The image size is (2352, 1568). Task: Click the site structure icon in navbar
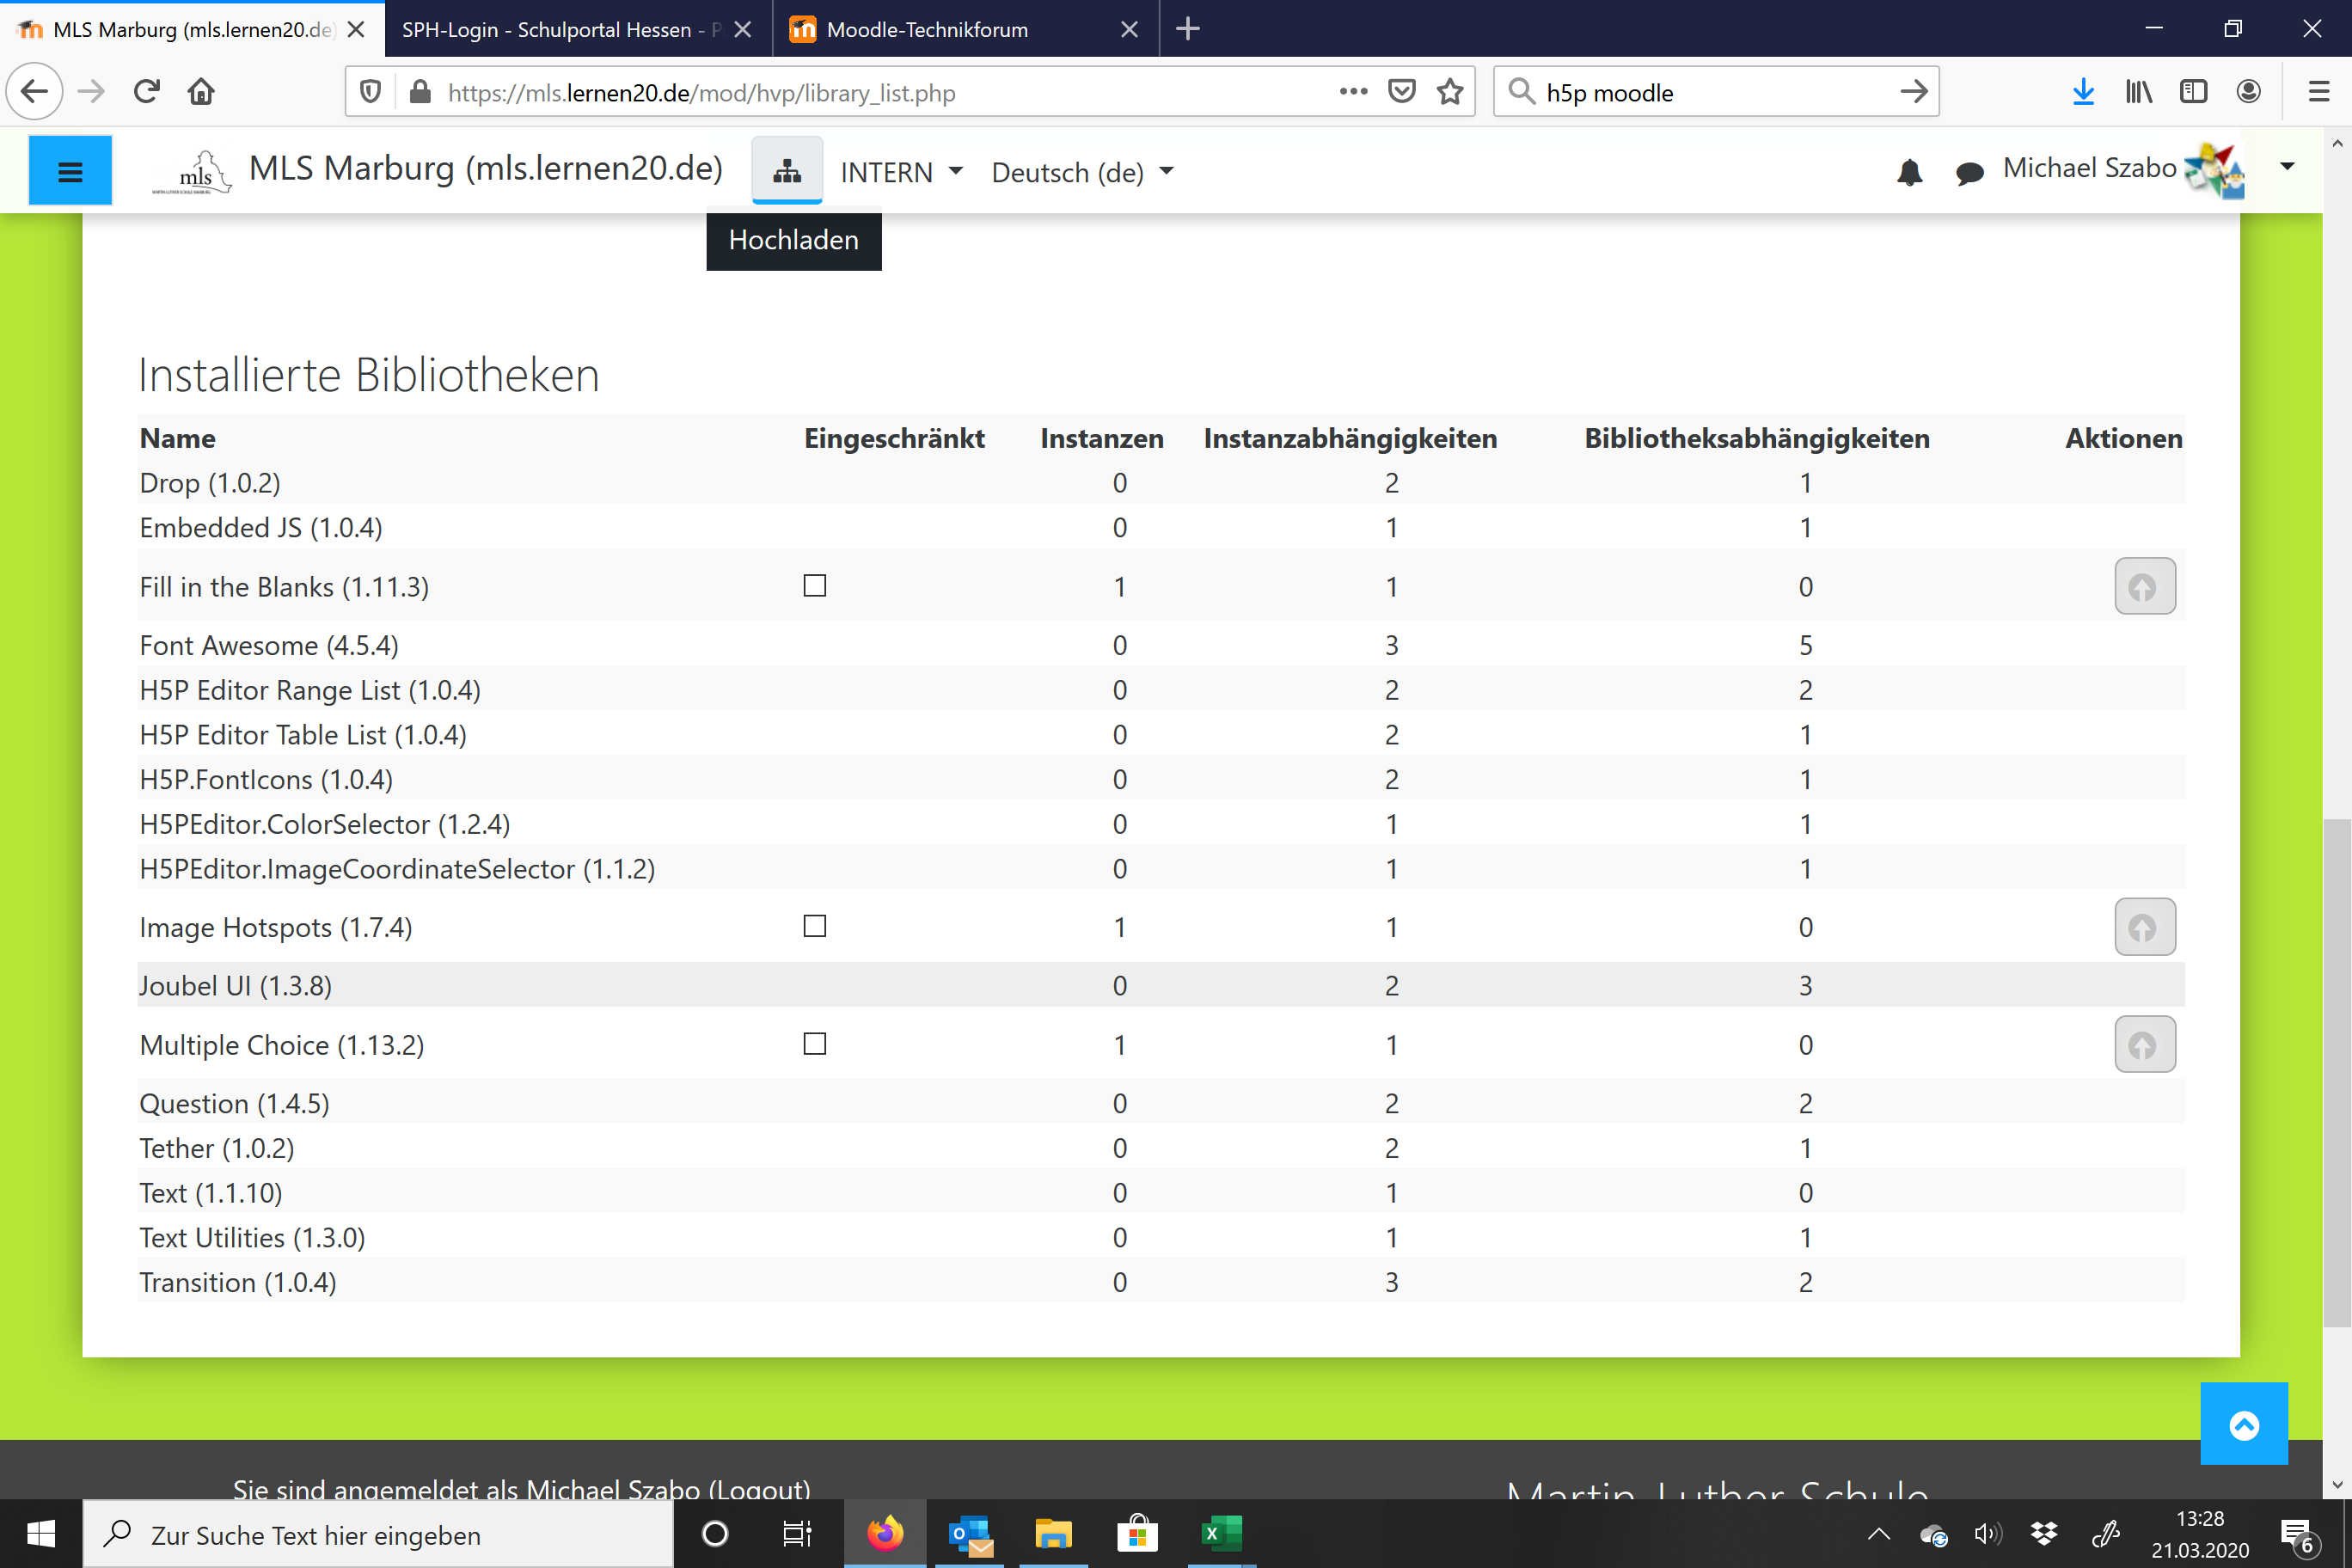pos(787,171)
